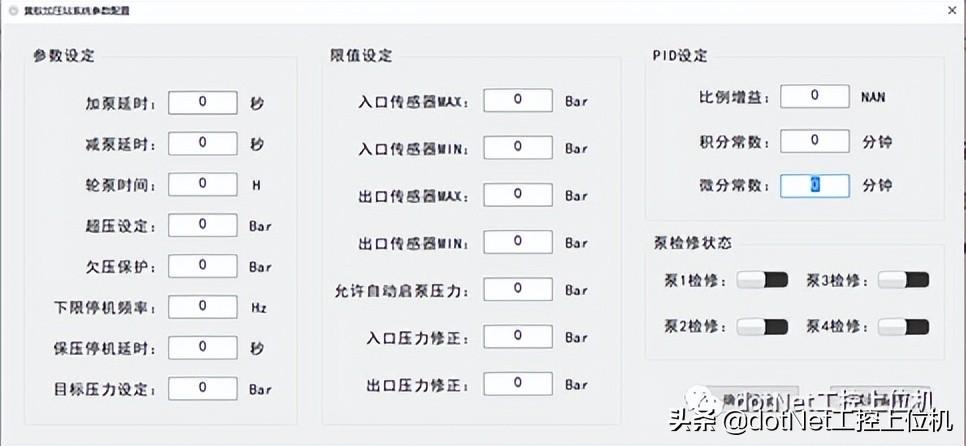This screenshot has width=966, height=446.
Task: Click the window icon in the title bar
Action: coord(14,9)
